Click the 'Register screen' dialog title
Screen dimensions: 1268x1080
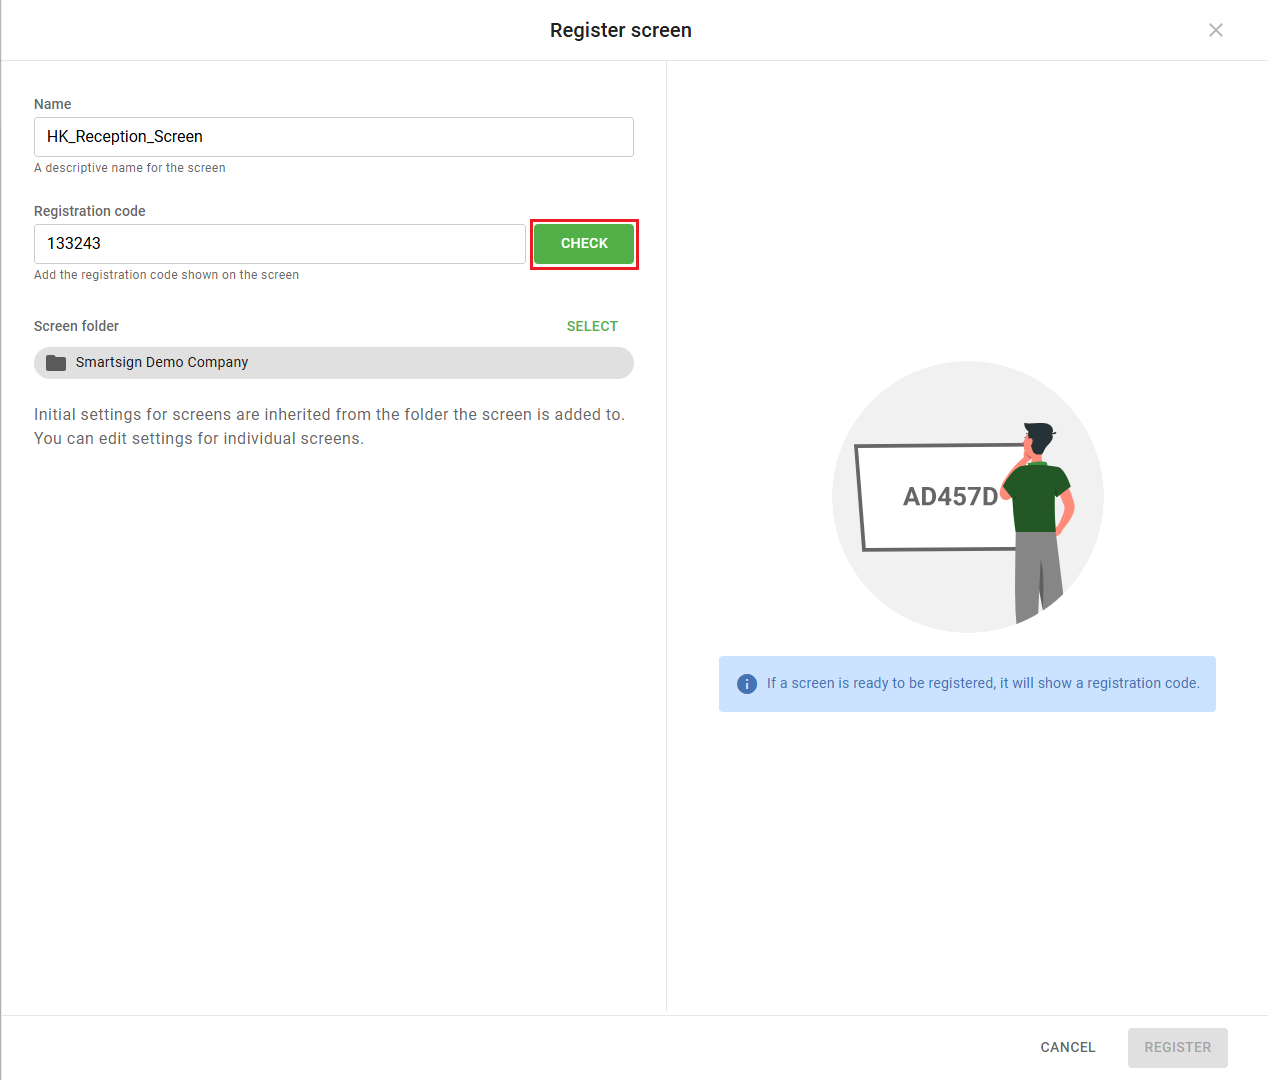click(621, 30)
